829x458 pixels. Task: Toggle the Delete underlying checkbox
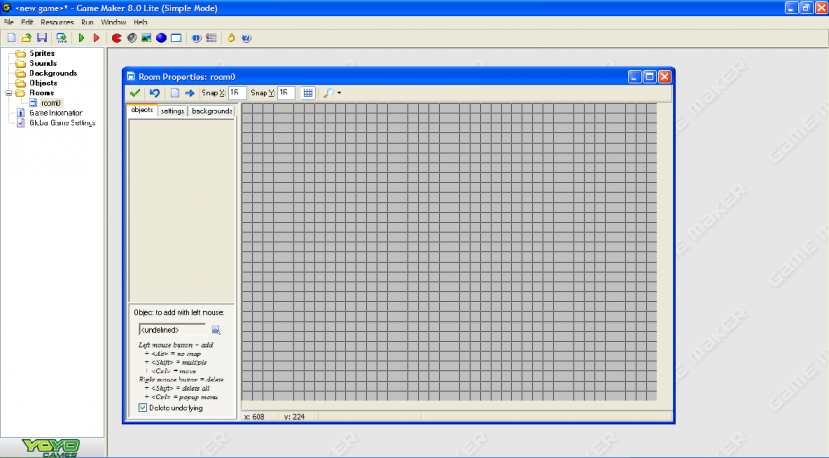[143, 408]
